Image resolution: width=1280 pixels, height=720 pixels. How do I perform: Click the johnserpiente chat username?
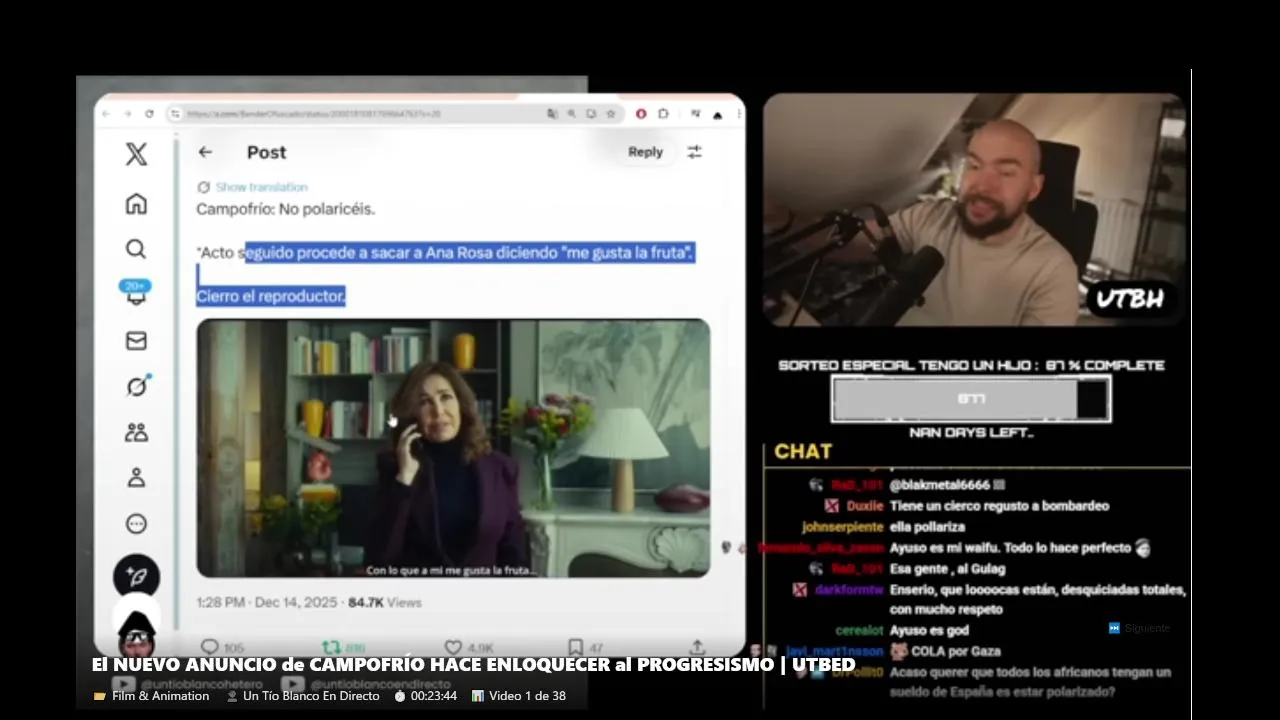842,527
